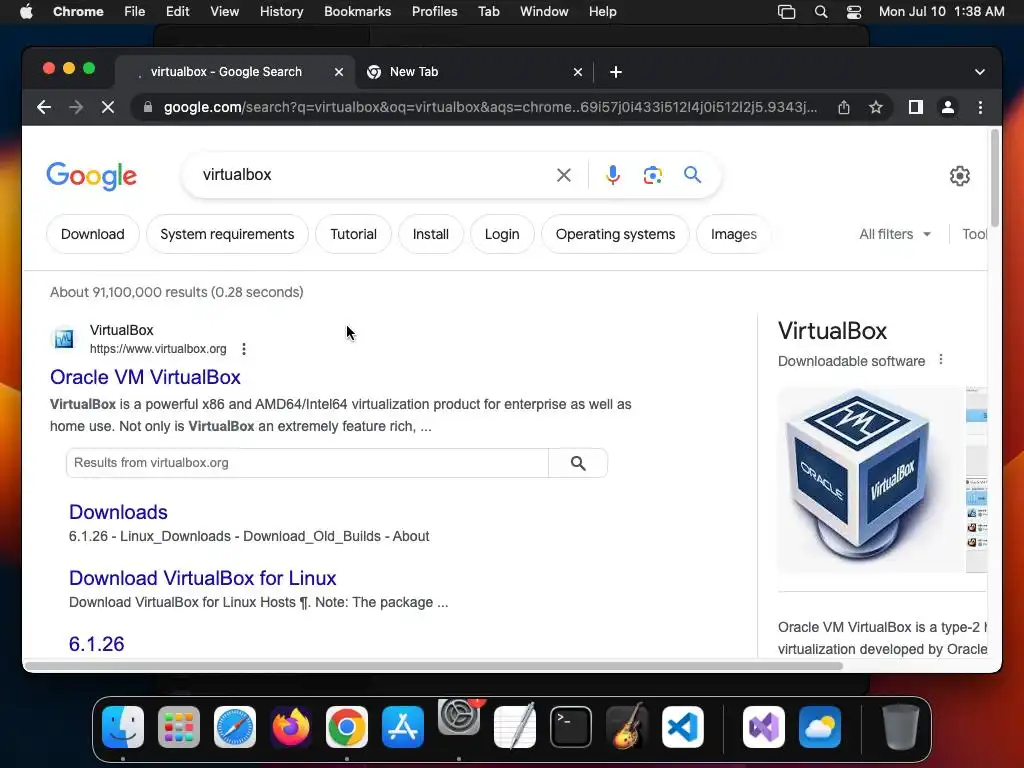Switch to Images results

tap(733, 234)
